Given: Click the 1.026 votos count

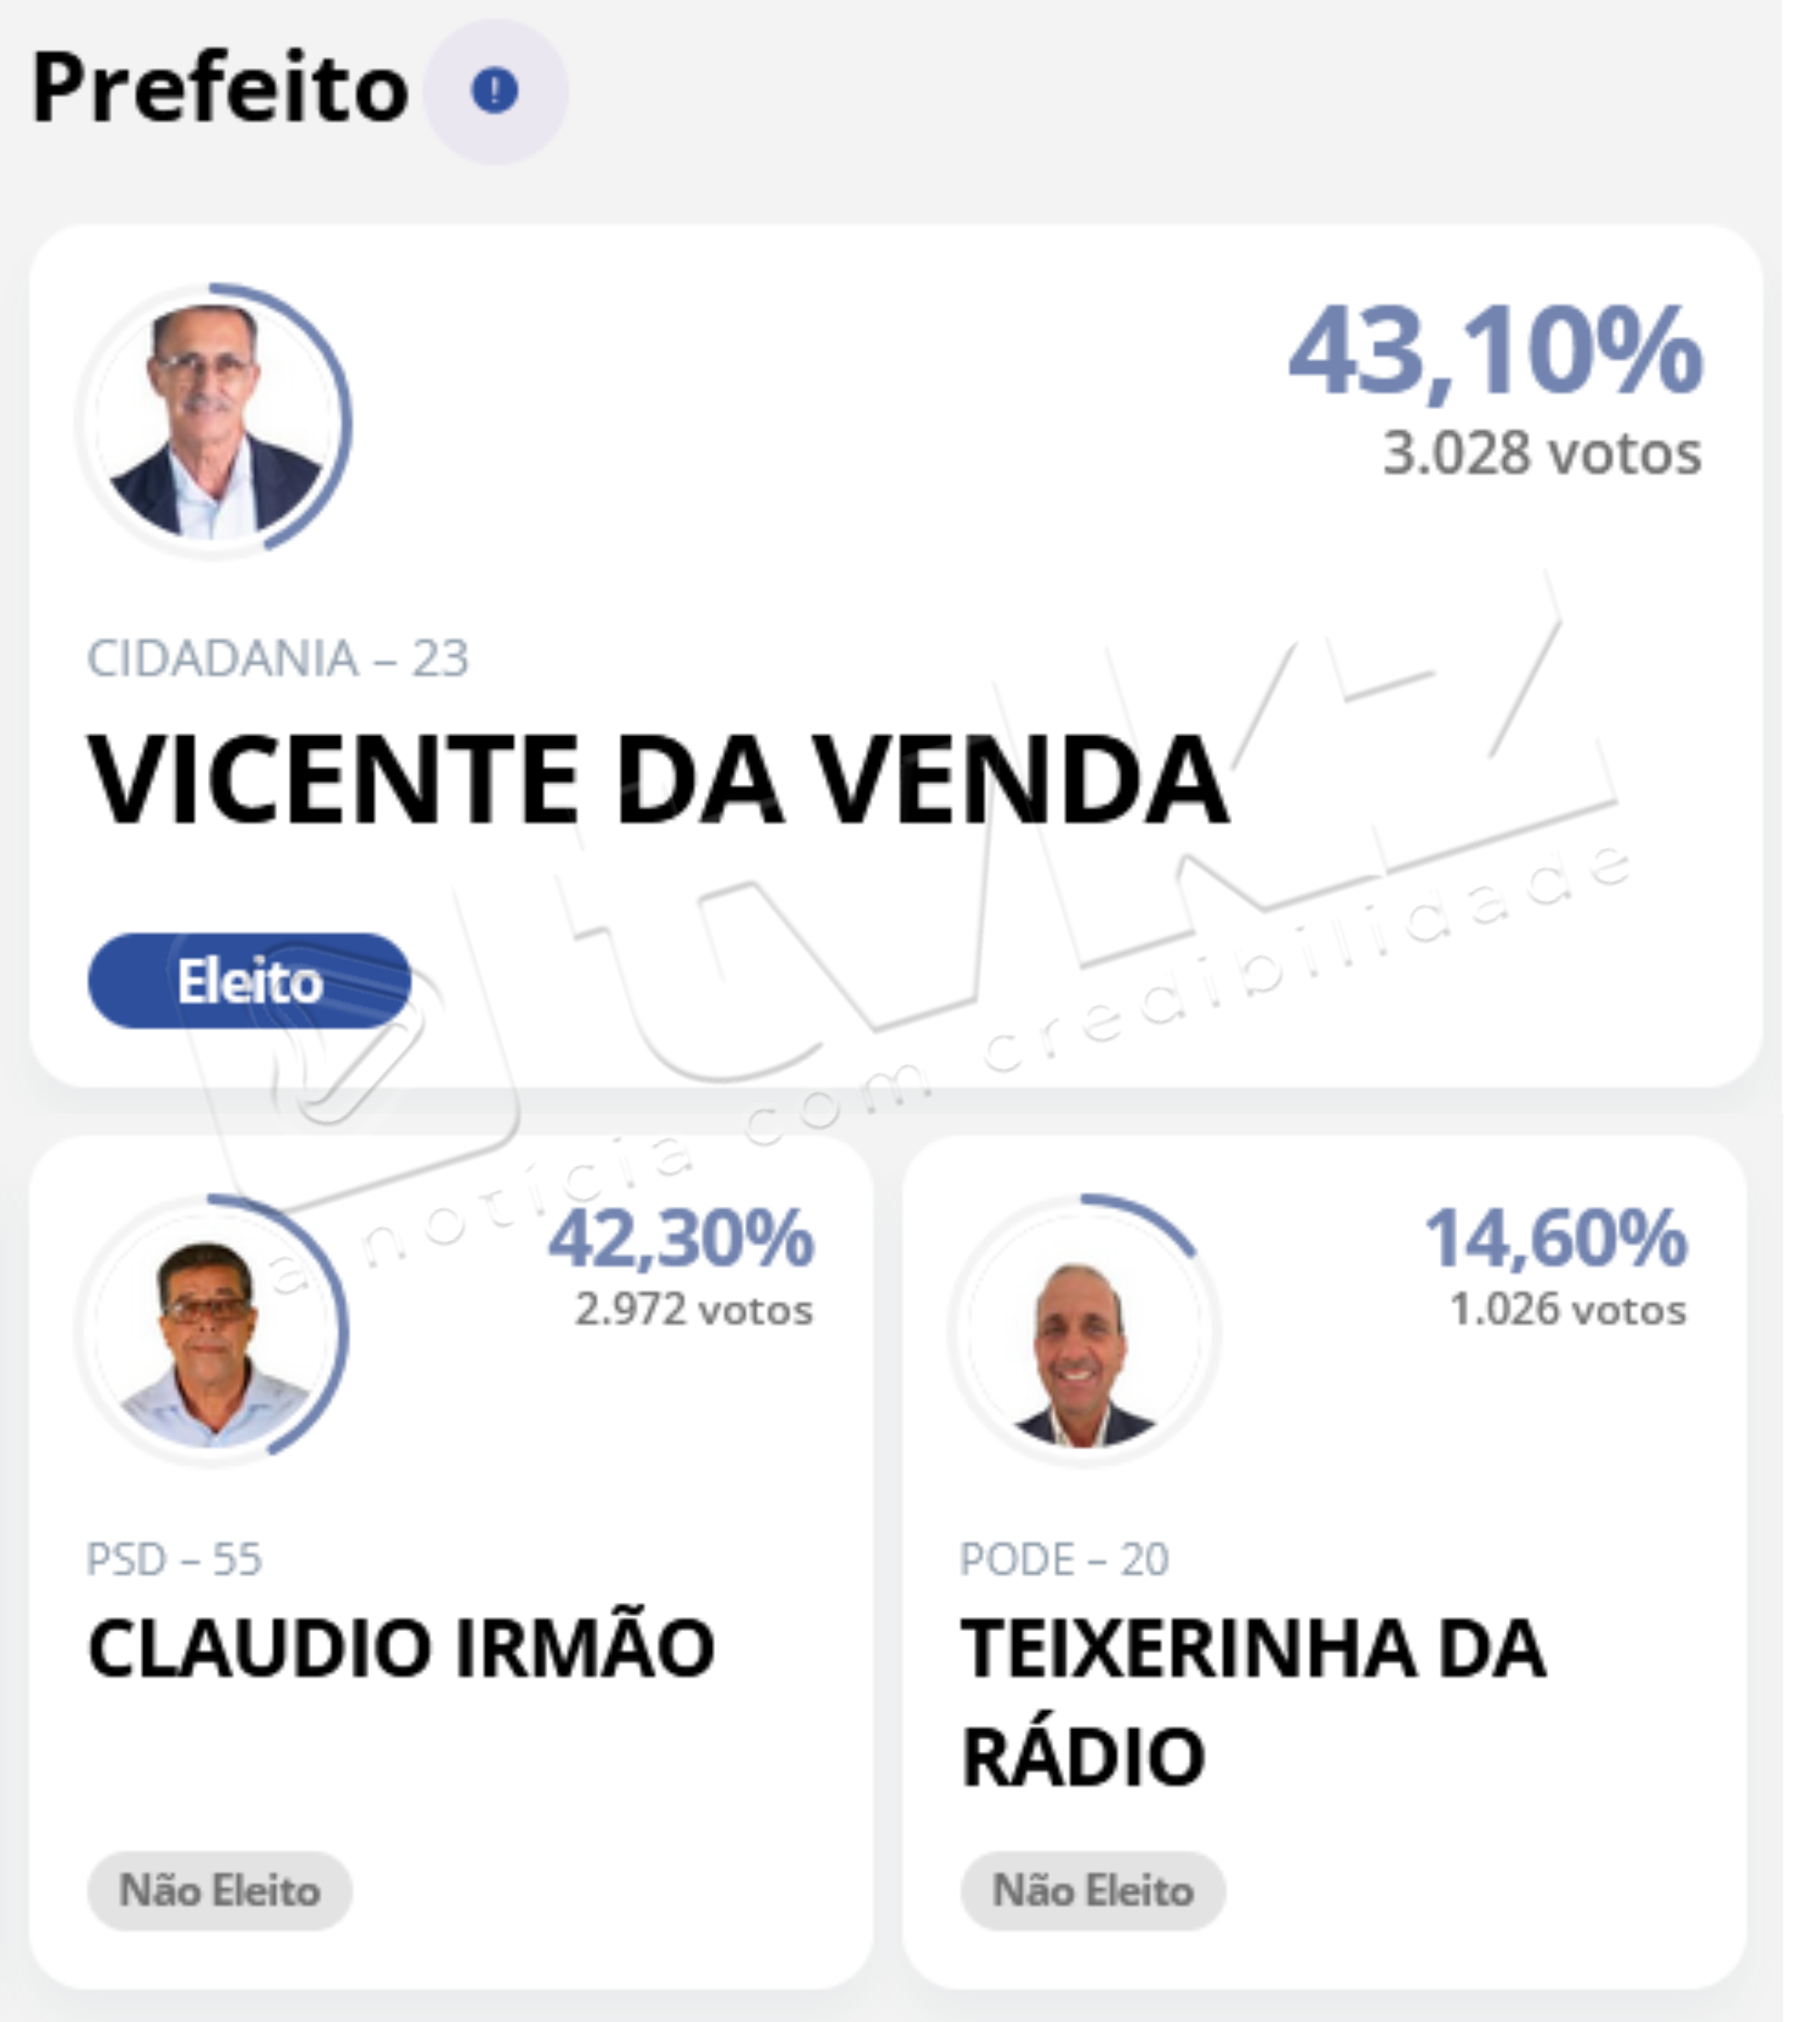Looking at the screenshot, I should (x=1568, y=1309).
